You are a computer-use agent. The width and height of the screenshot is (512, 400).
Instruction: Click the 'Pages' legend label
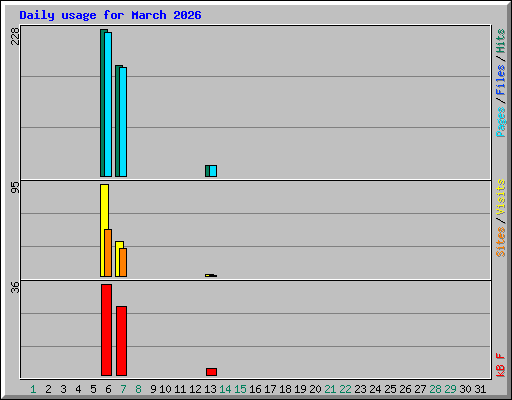(x=501, y=122)
